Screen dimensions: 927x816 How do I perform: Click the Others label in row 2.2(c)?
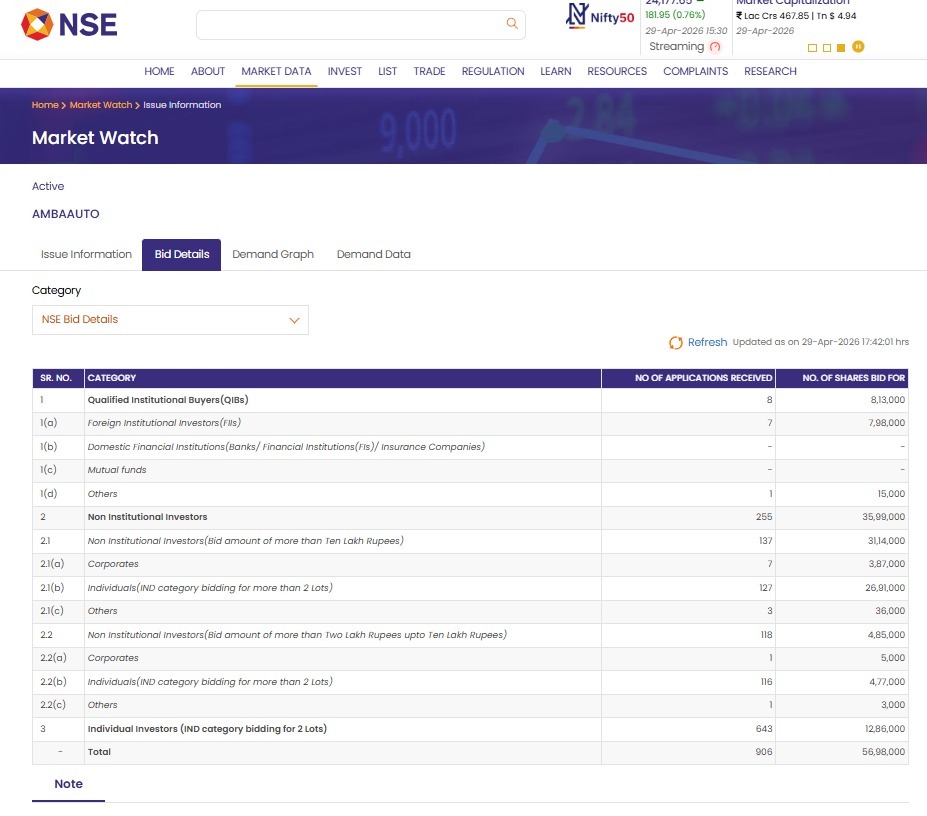[x=102, y=705]
